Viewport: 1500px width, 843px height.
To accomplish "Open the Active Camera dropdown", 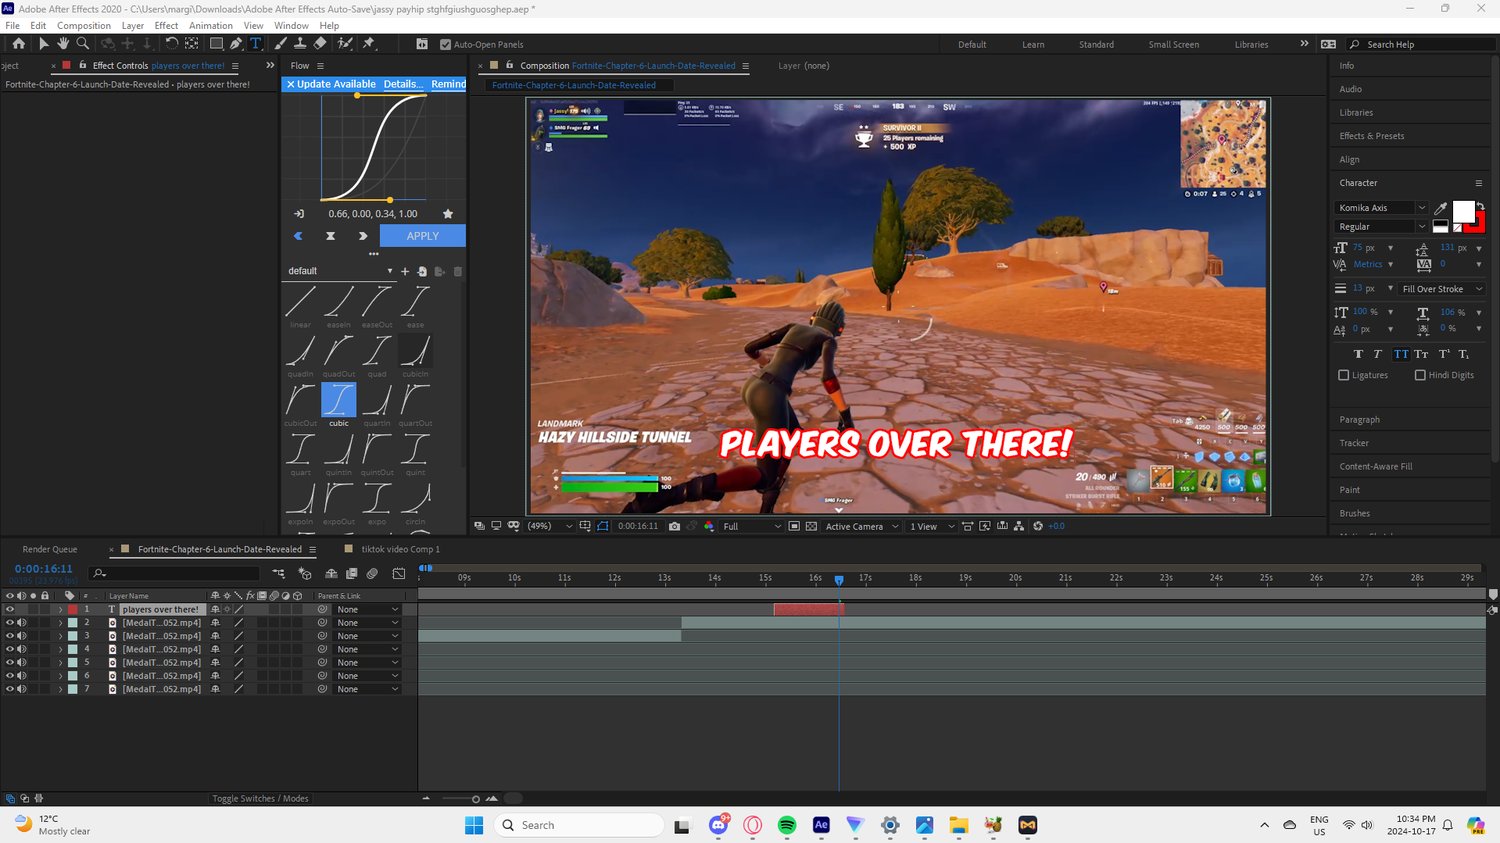I will [862, 526].
